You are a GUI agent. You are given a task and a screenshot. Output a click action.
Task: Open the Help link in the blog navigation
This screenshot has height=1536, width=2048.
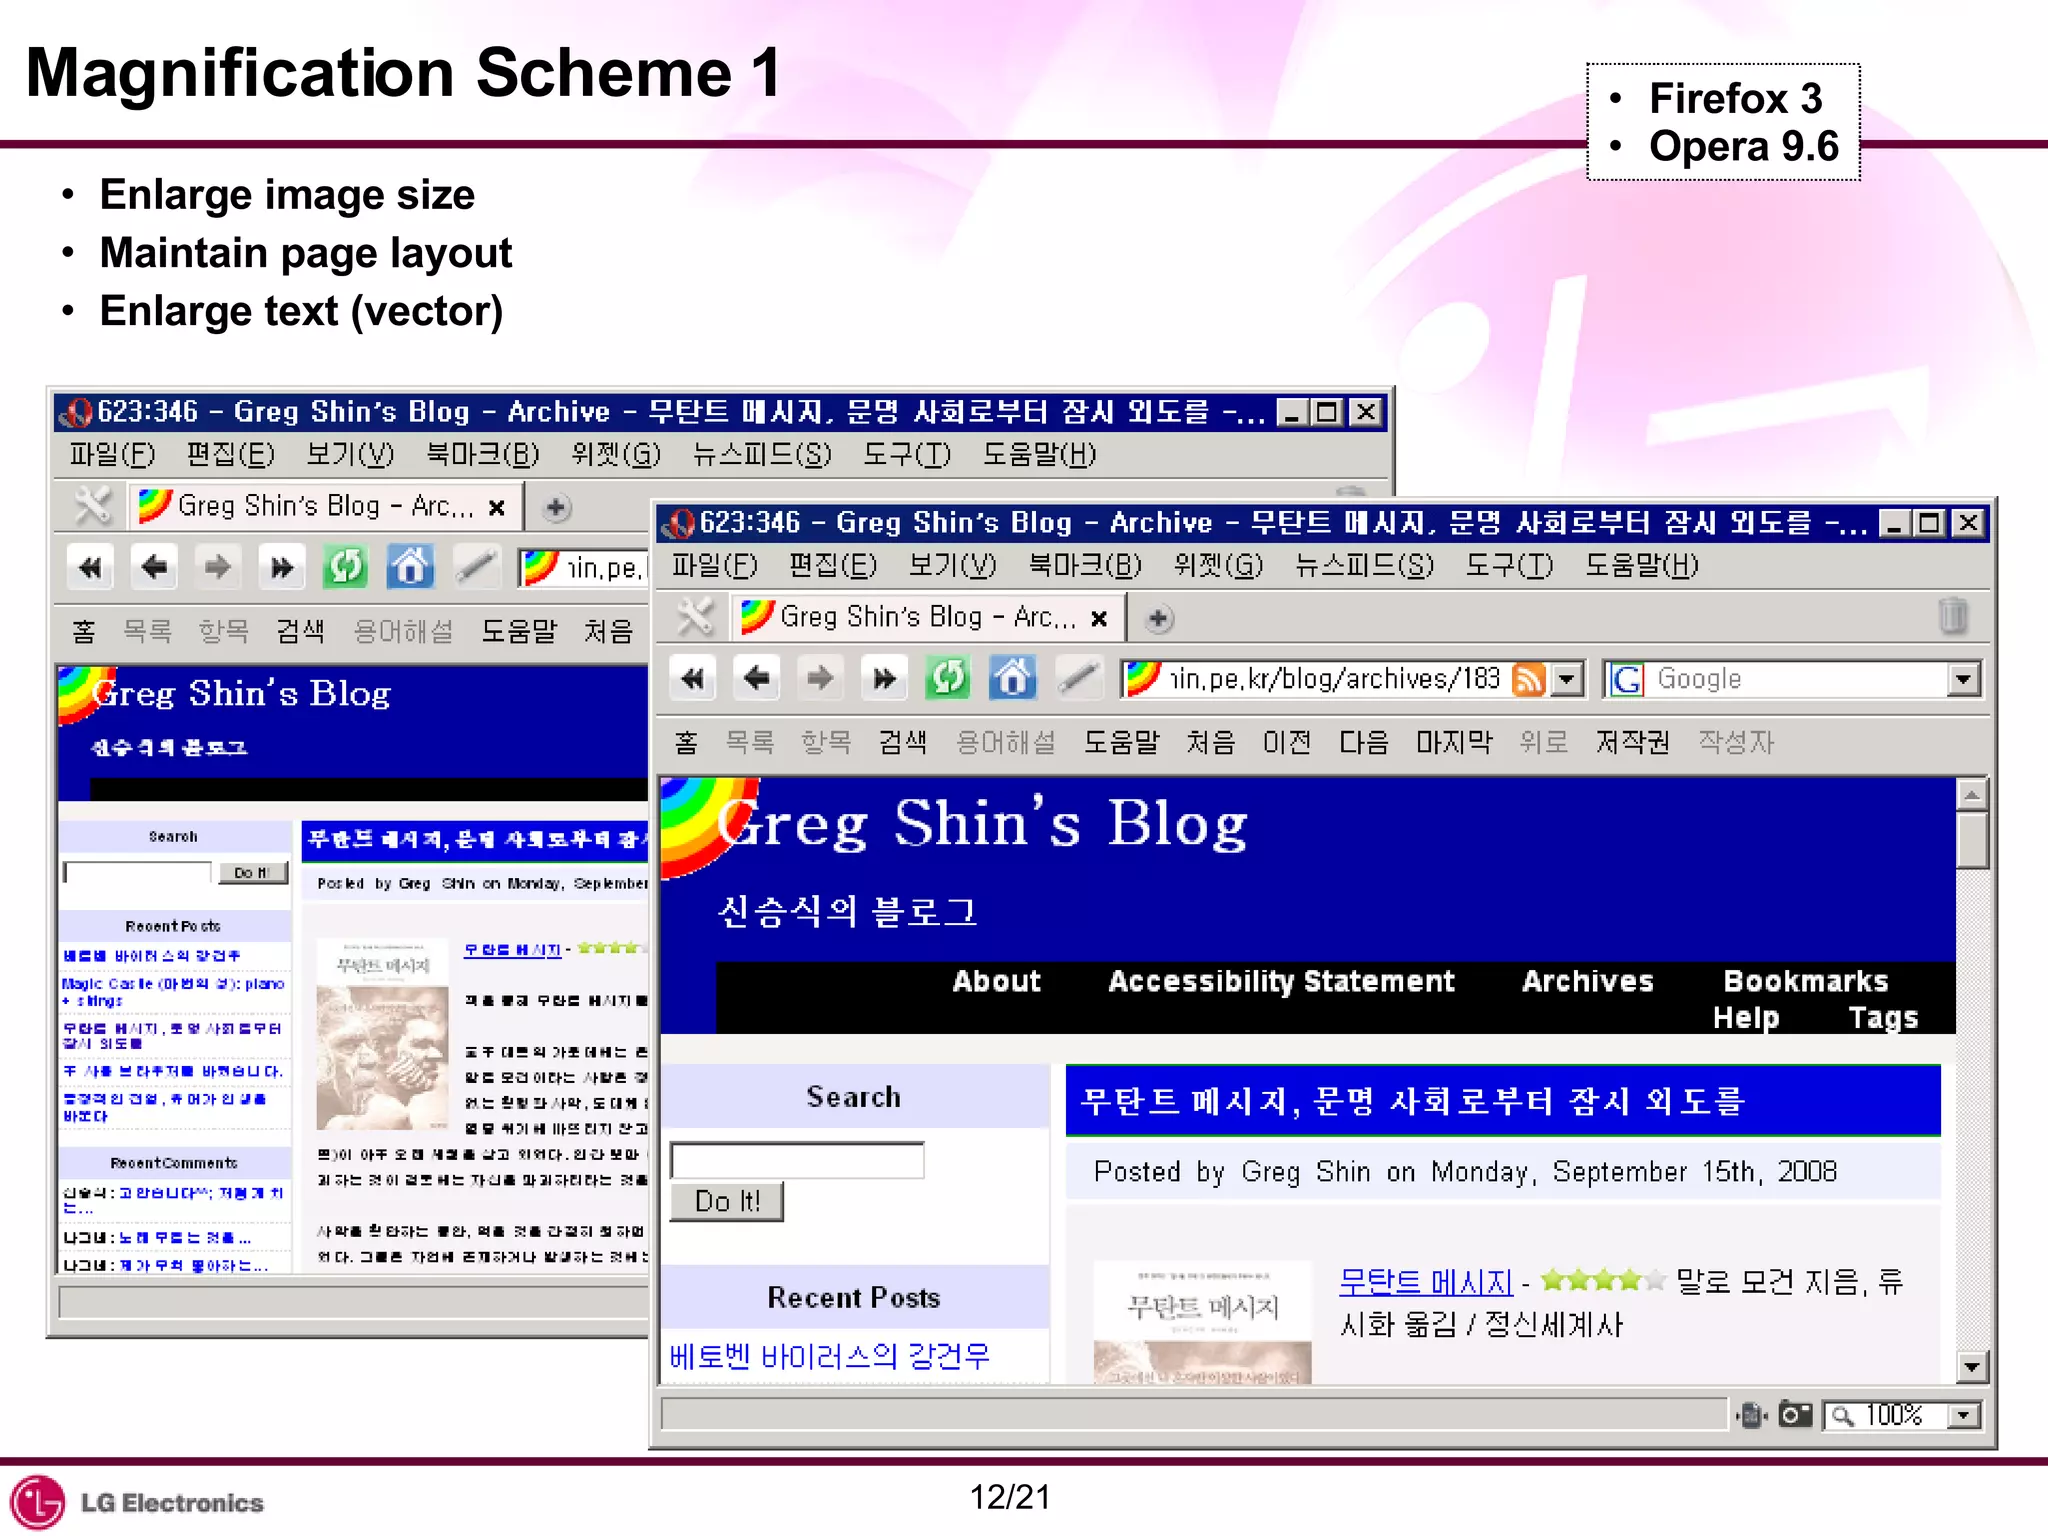click(1746, 1018)
